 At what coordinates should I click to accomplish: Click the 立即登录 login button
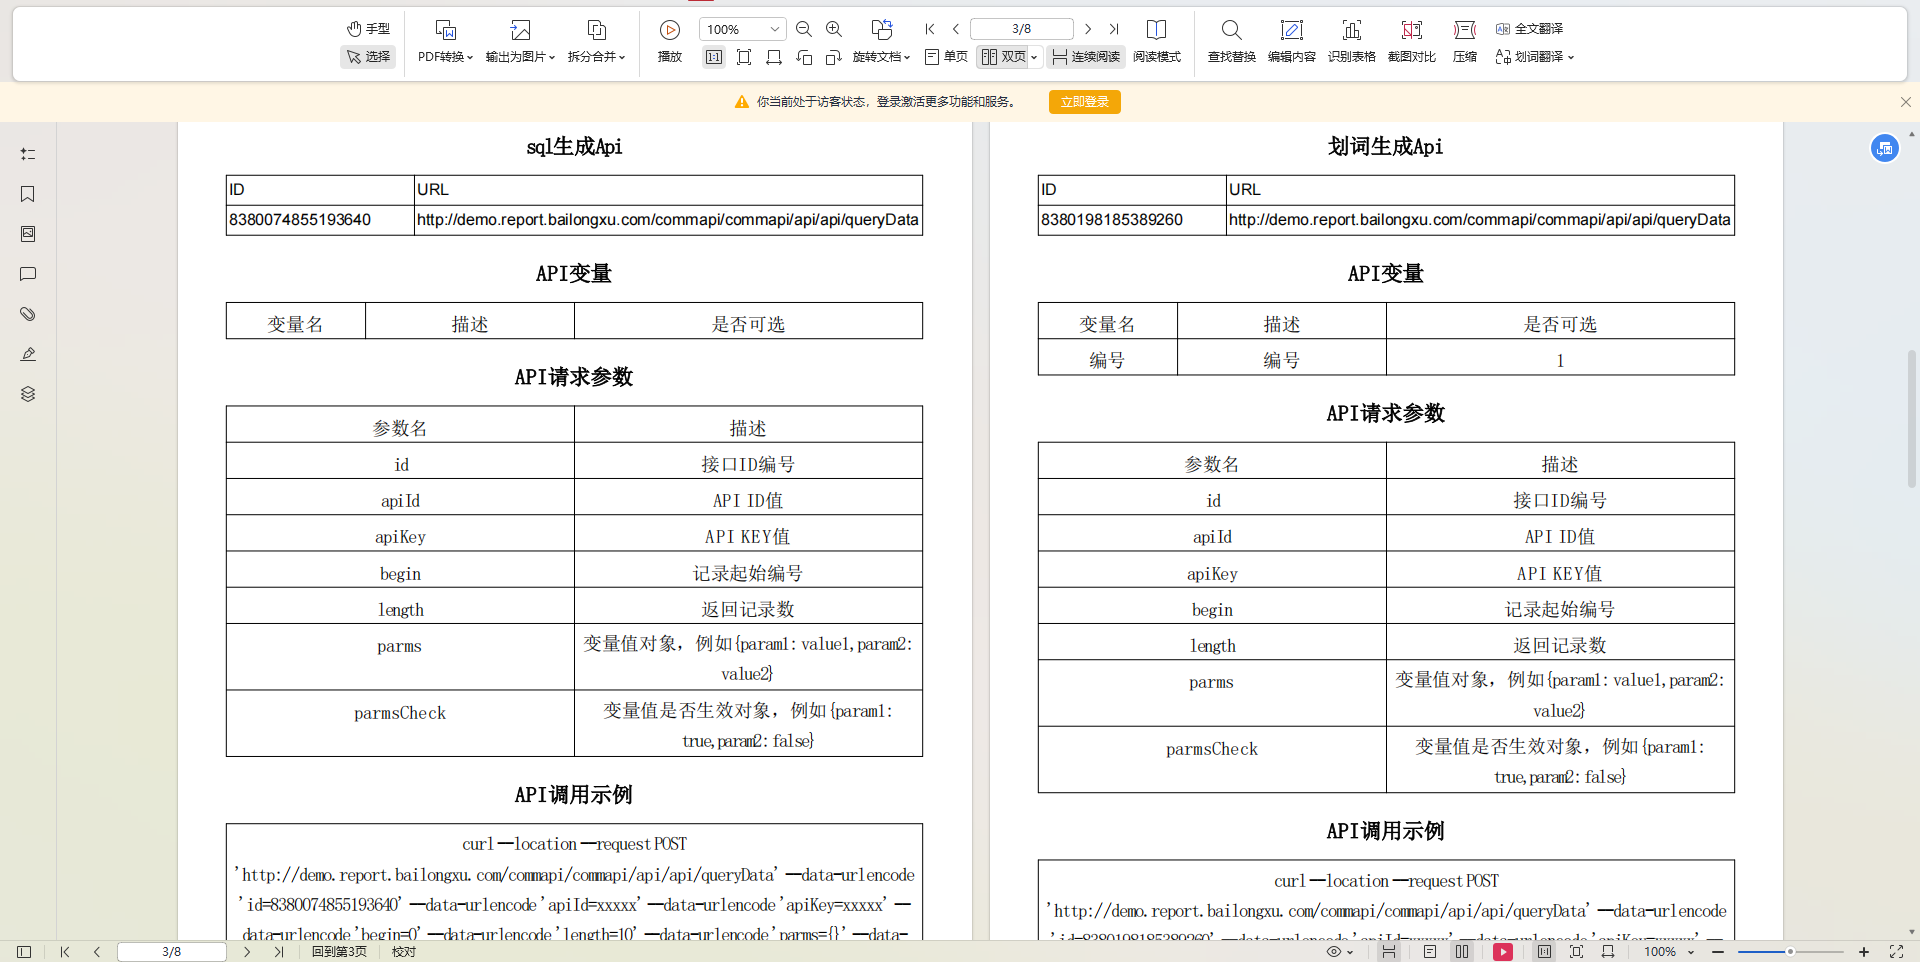pyautogui.click(x=1084, y=102)
